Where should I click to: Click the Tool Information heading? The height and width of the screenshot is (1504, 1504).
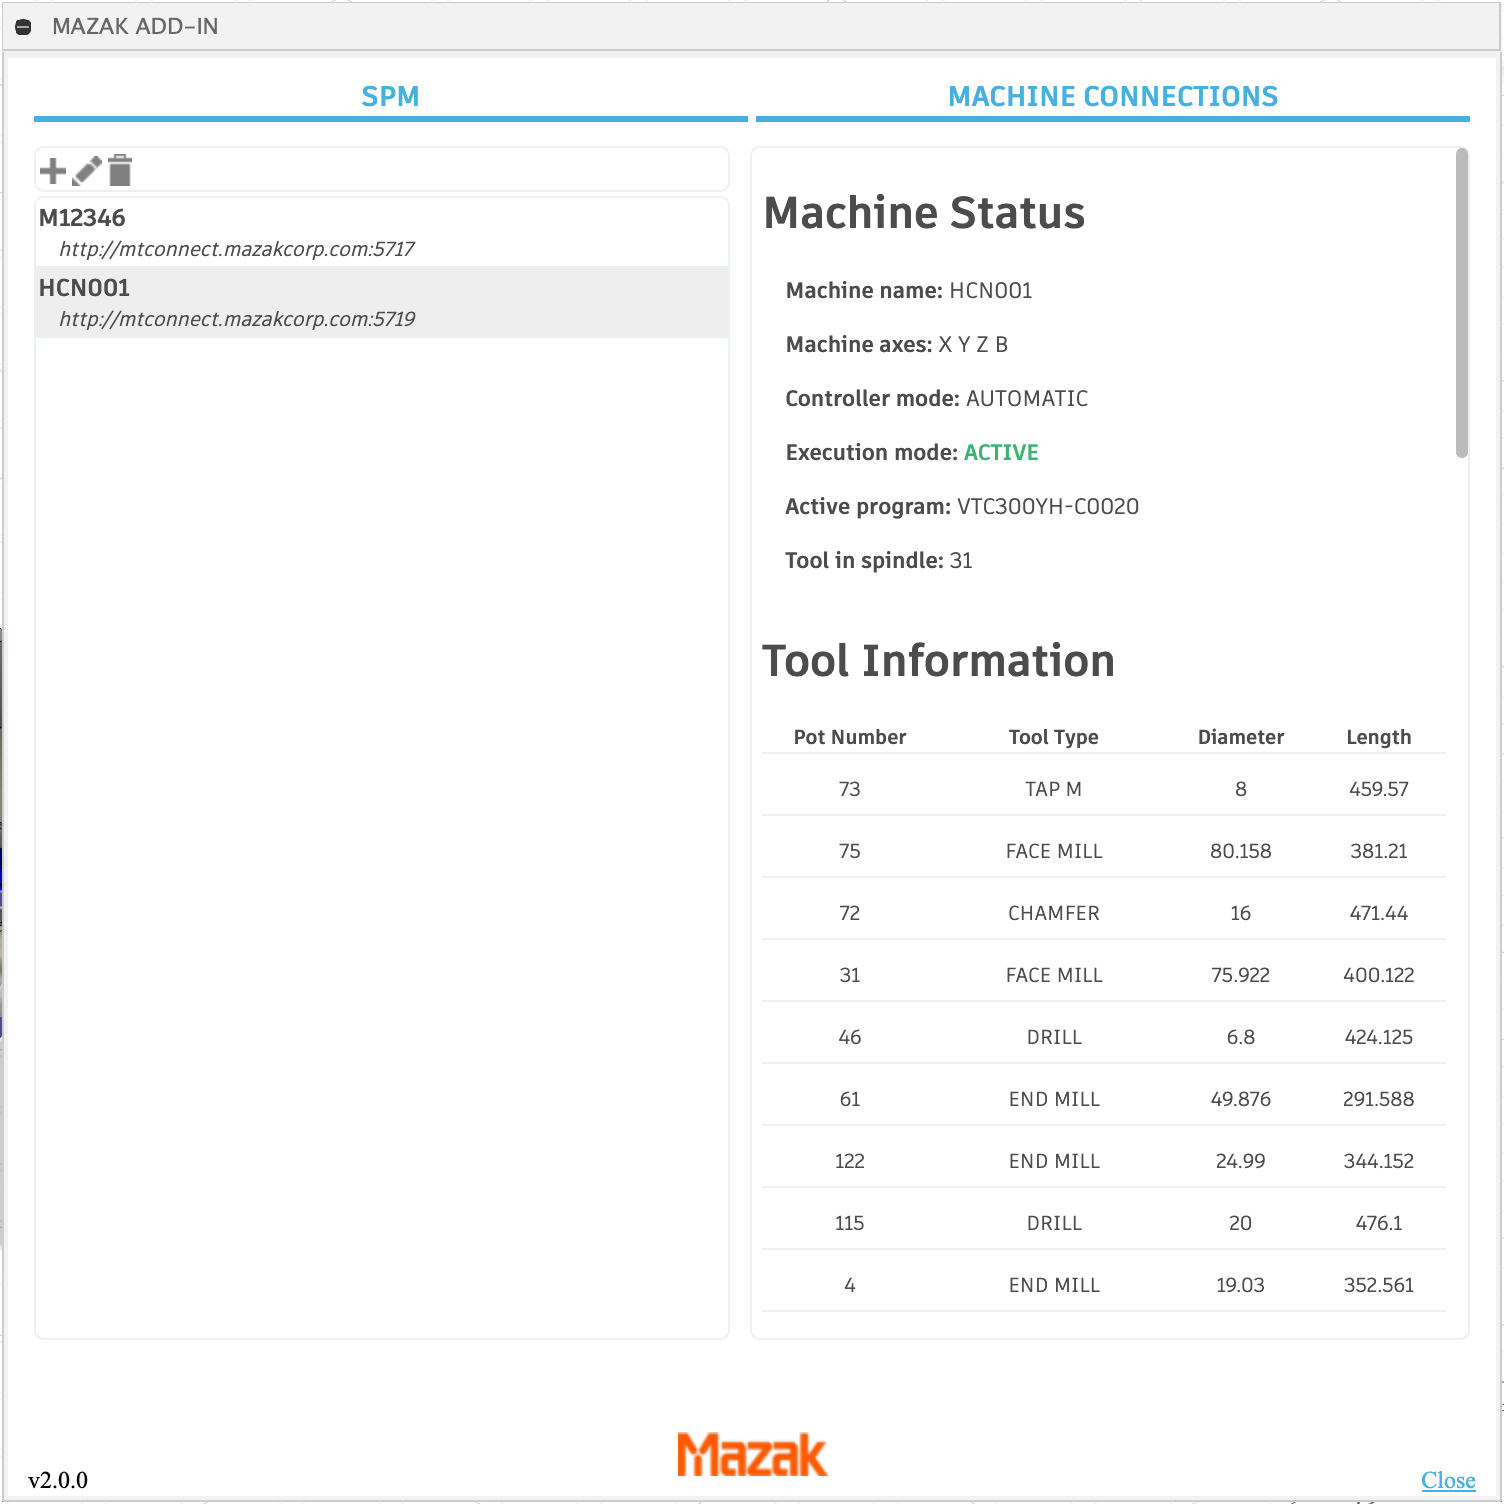[939, 661]
